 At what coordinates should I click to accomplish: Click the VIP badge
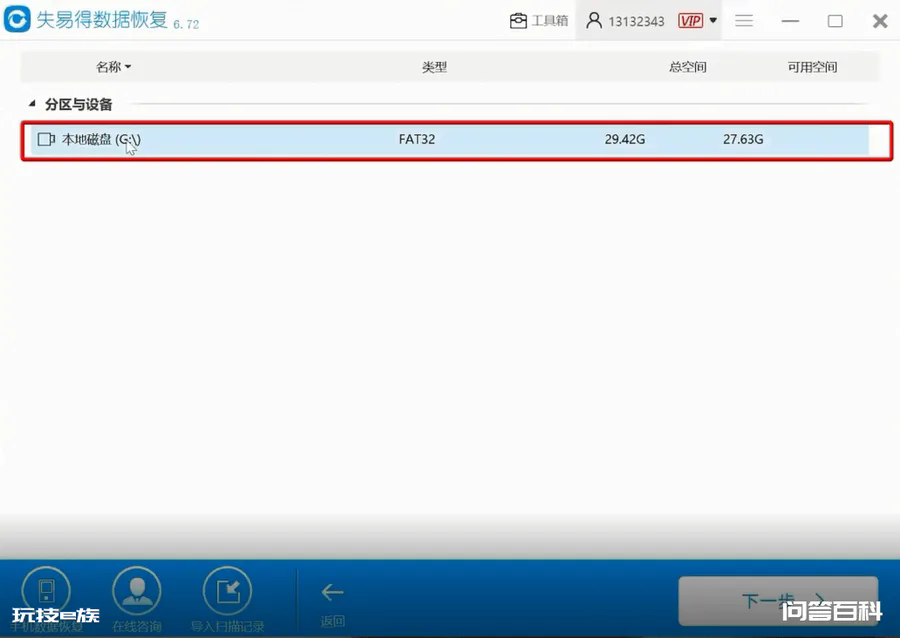coord(690,21)
